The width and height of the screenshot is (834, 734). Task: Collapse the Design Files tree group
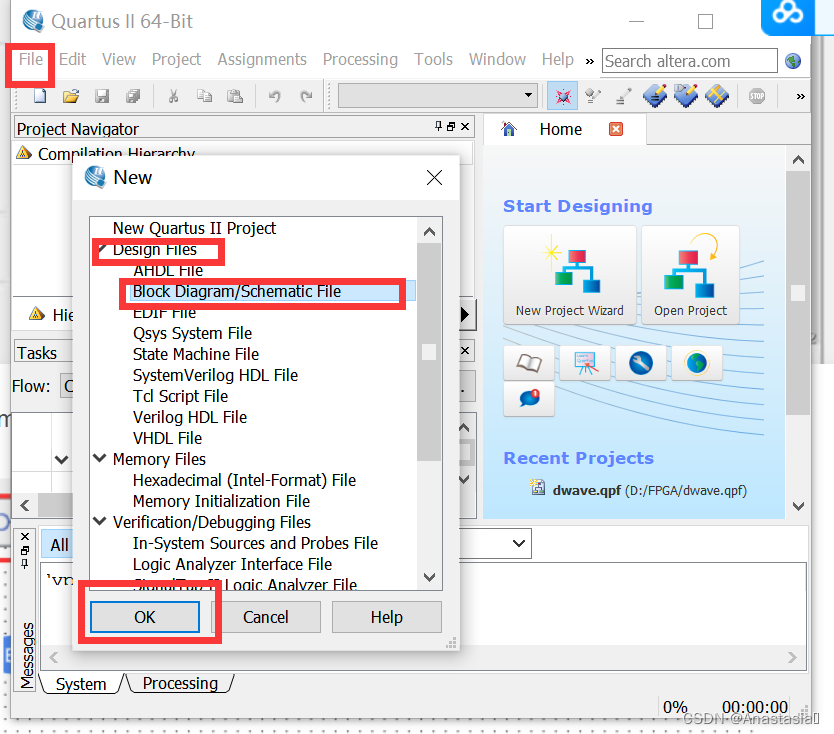[102, 248]
